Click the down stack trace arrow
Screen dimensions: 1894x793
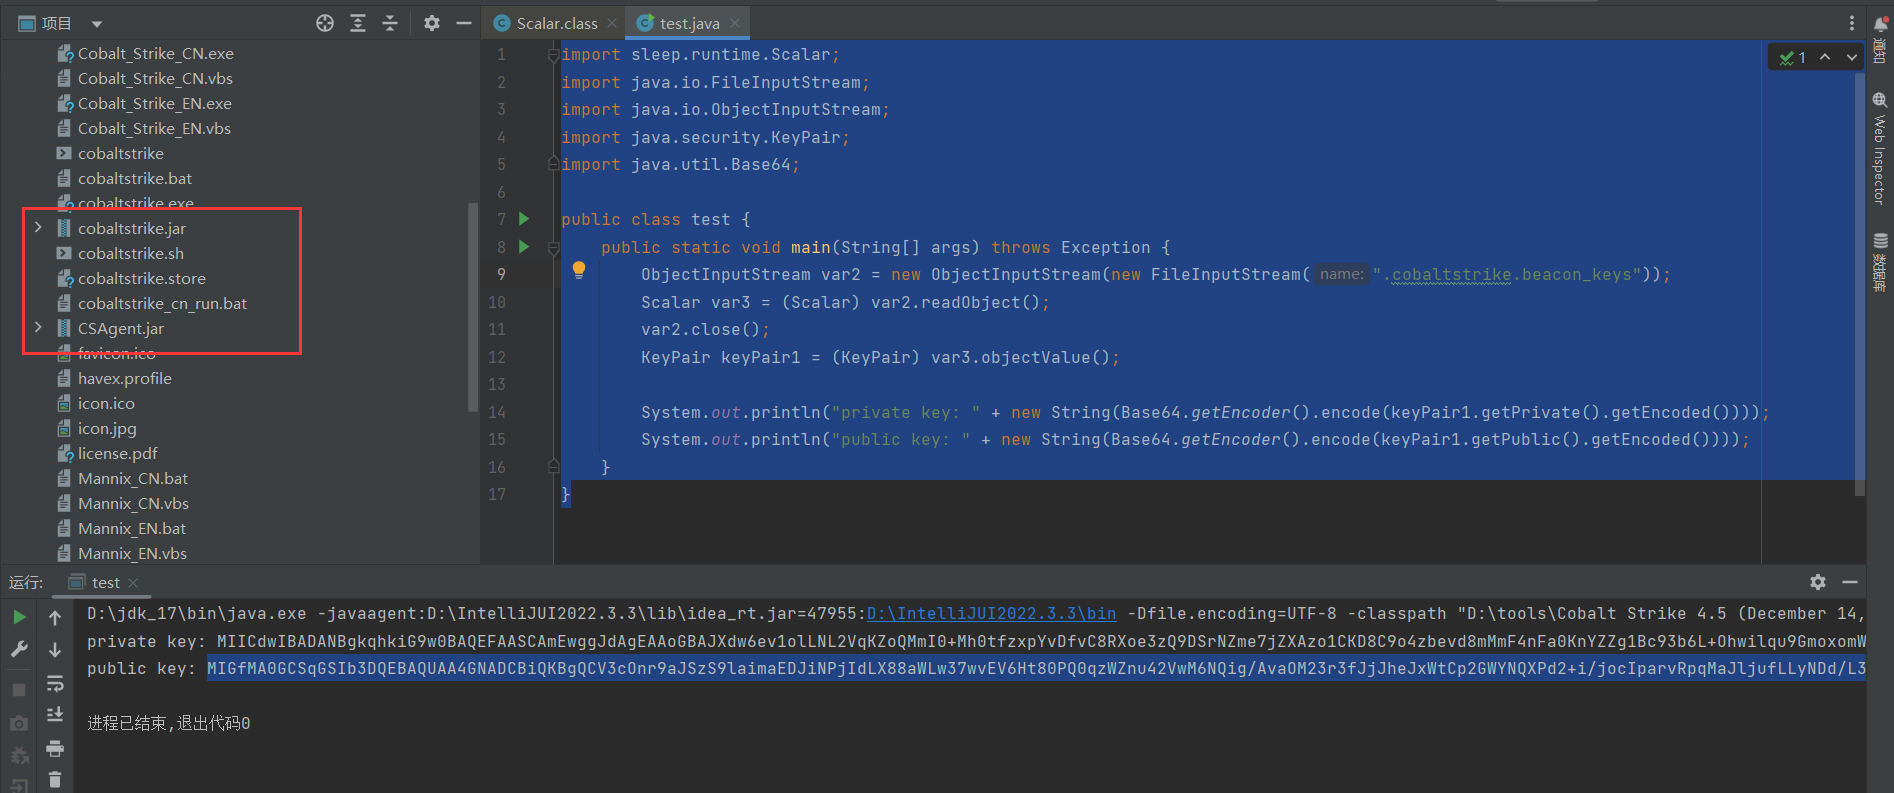click(x=55, y=650)
